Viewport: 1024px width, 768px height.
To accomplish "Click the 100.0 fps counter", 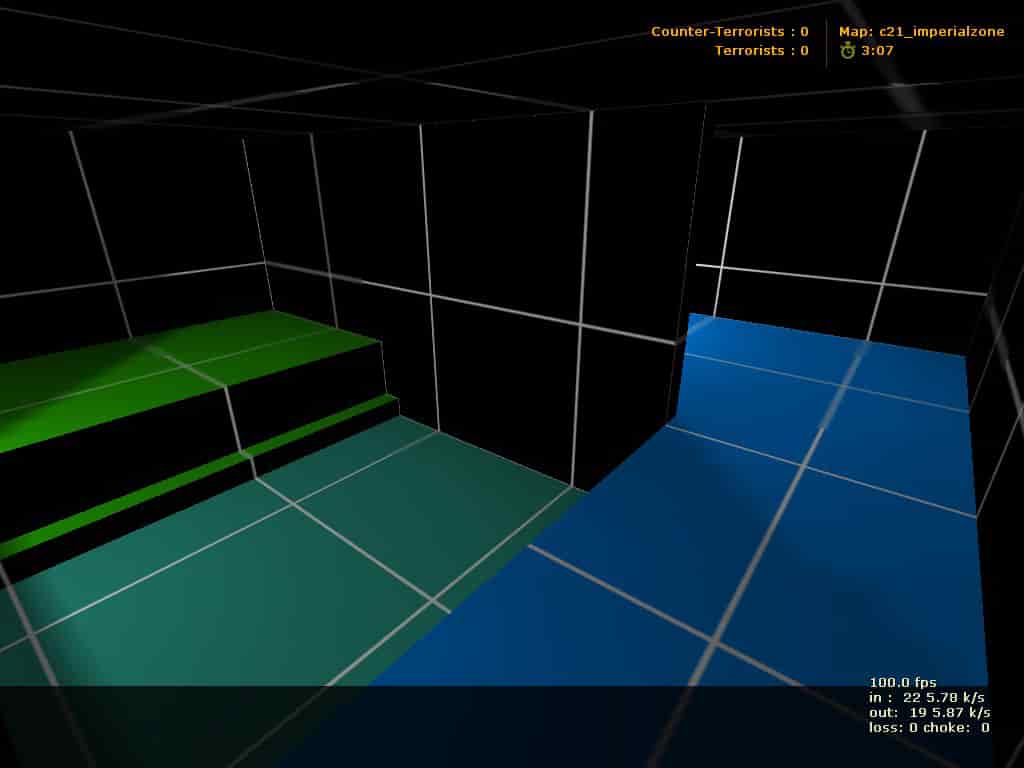I will (x=903, y=682).
